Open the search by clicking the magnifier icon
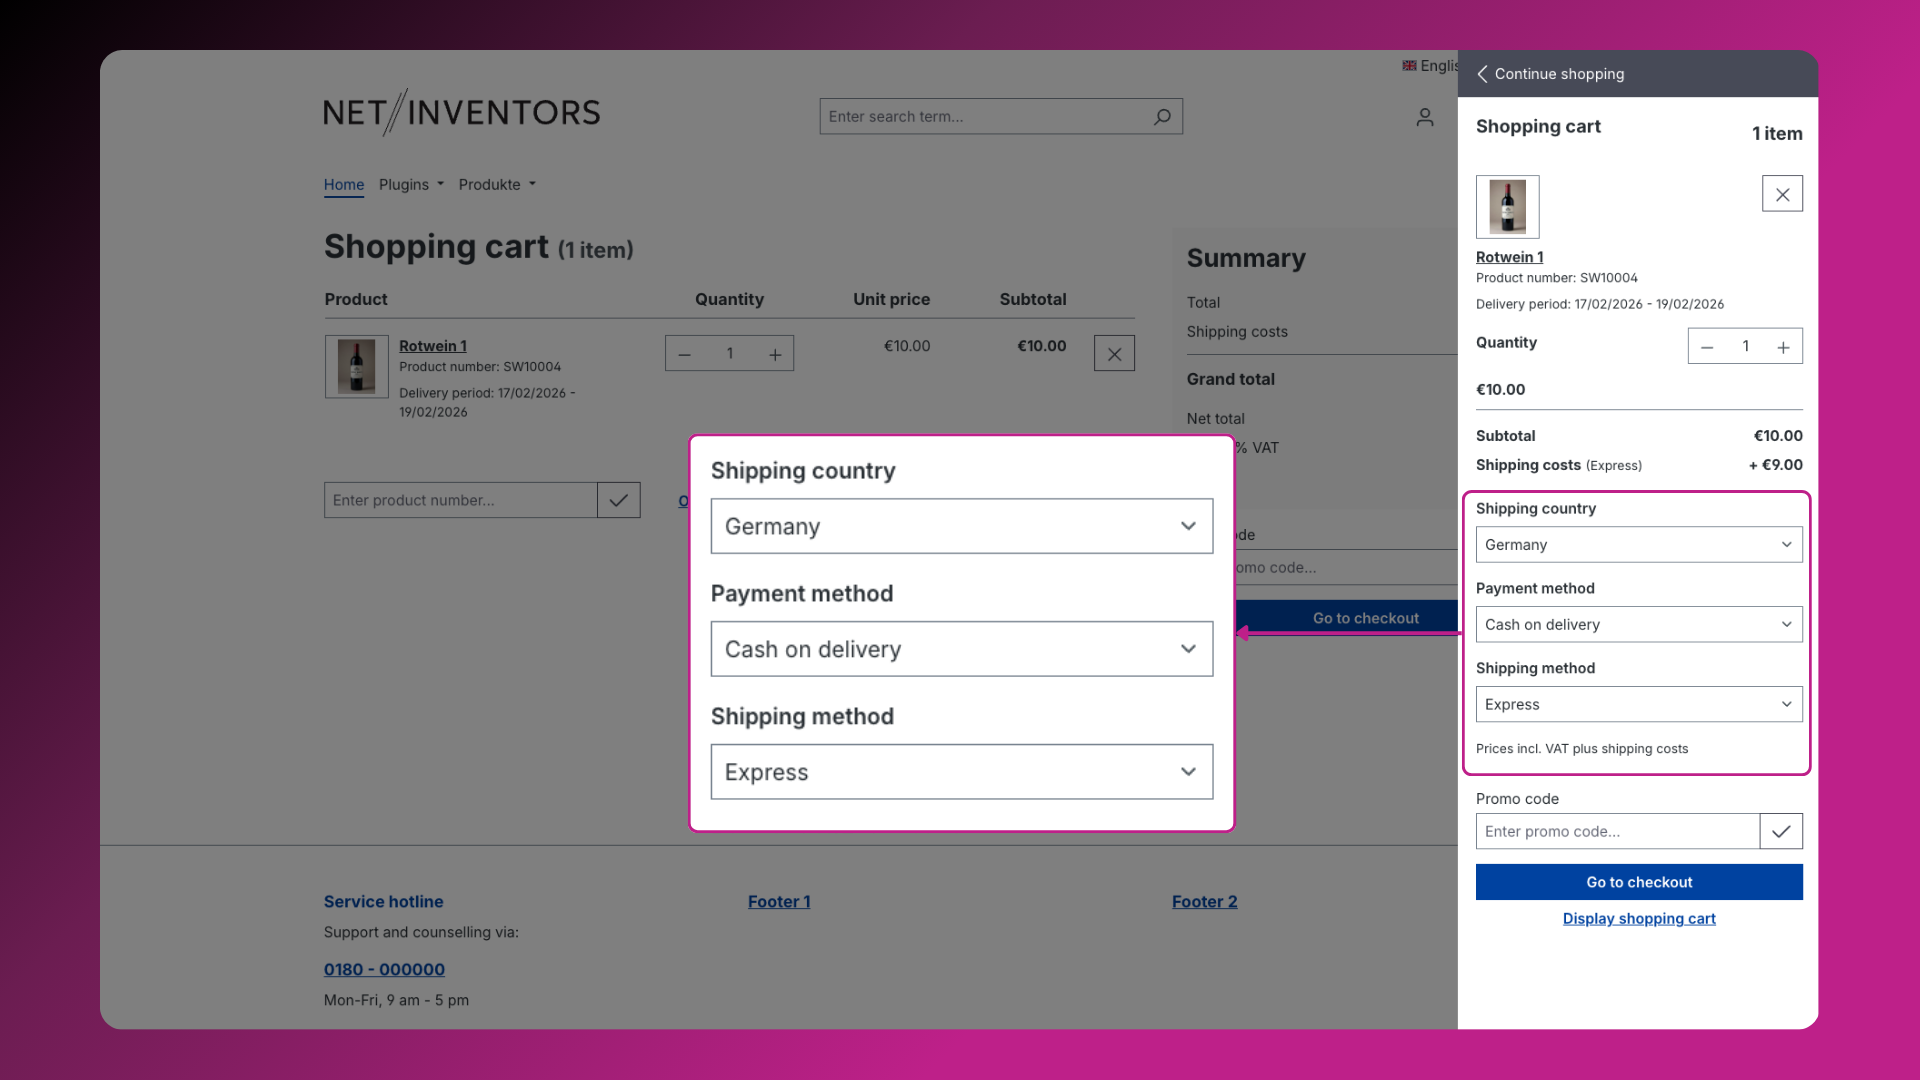The height and width of the screenshot is (1080, 1920). pyautogui.click(x=1162, y=116)
